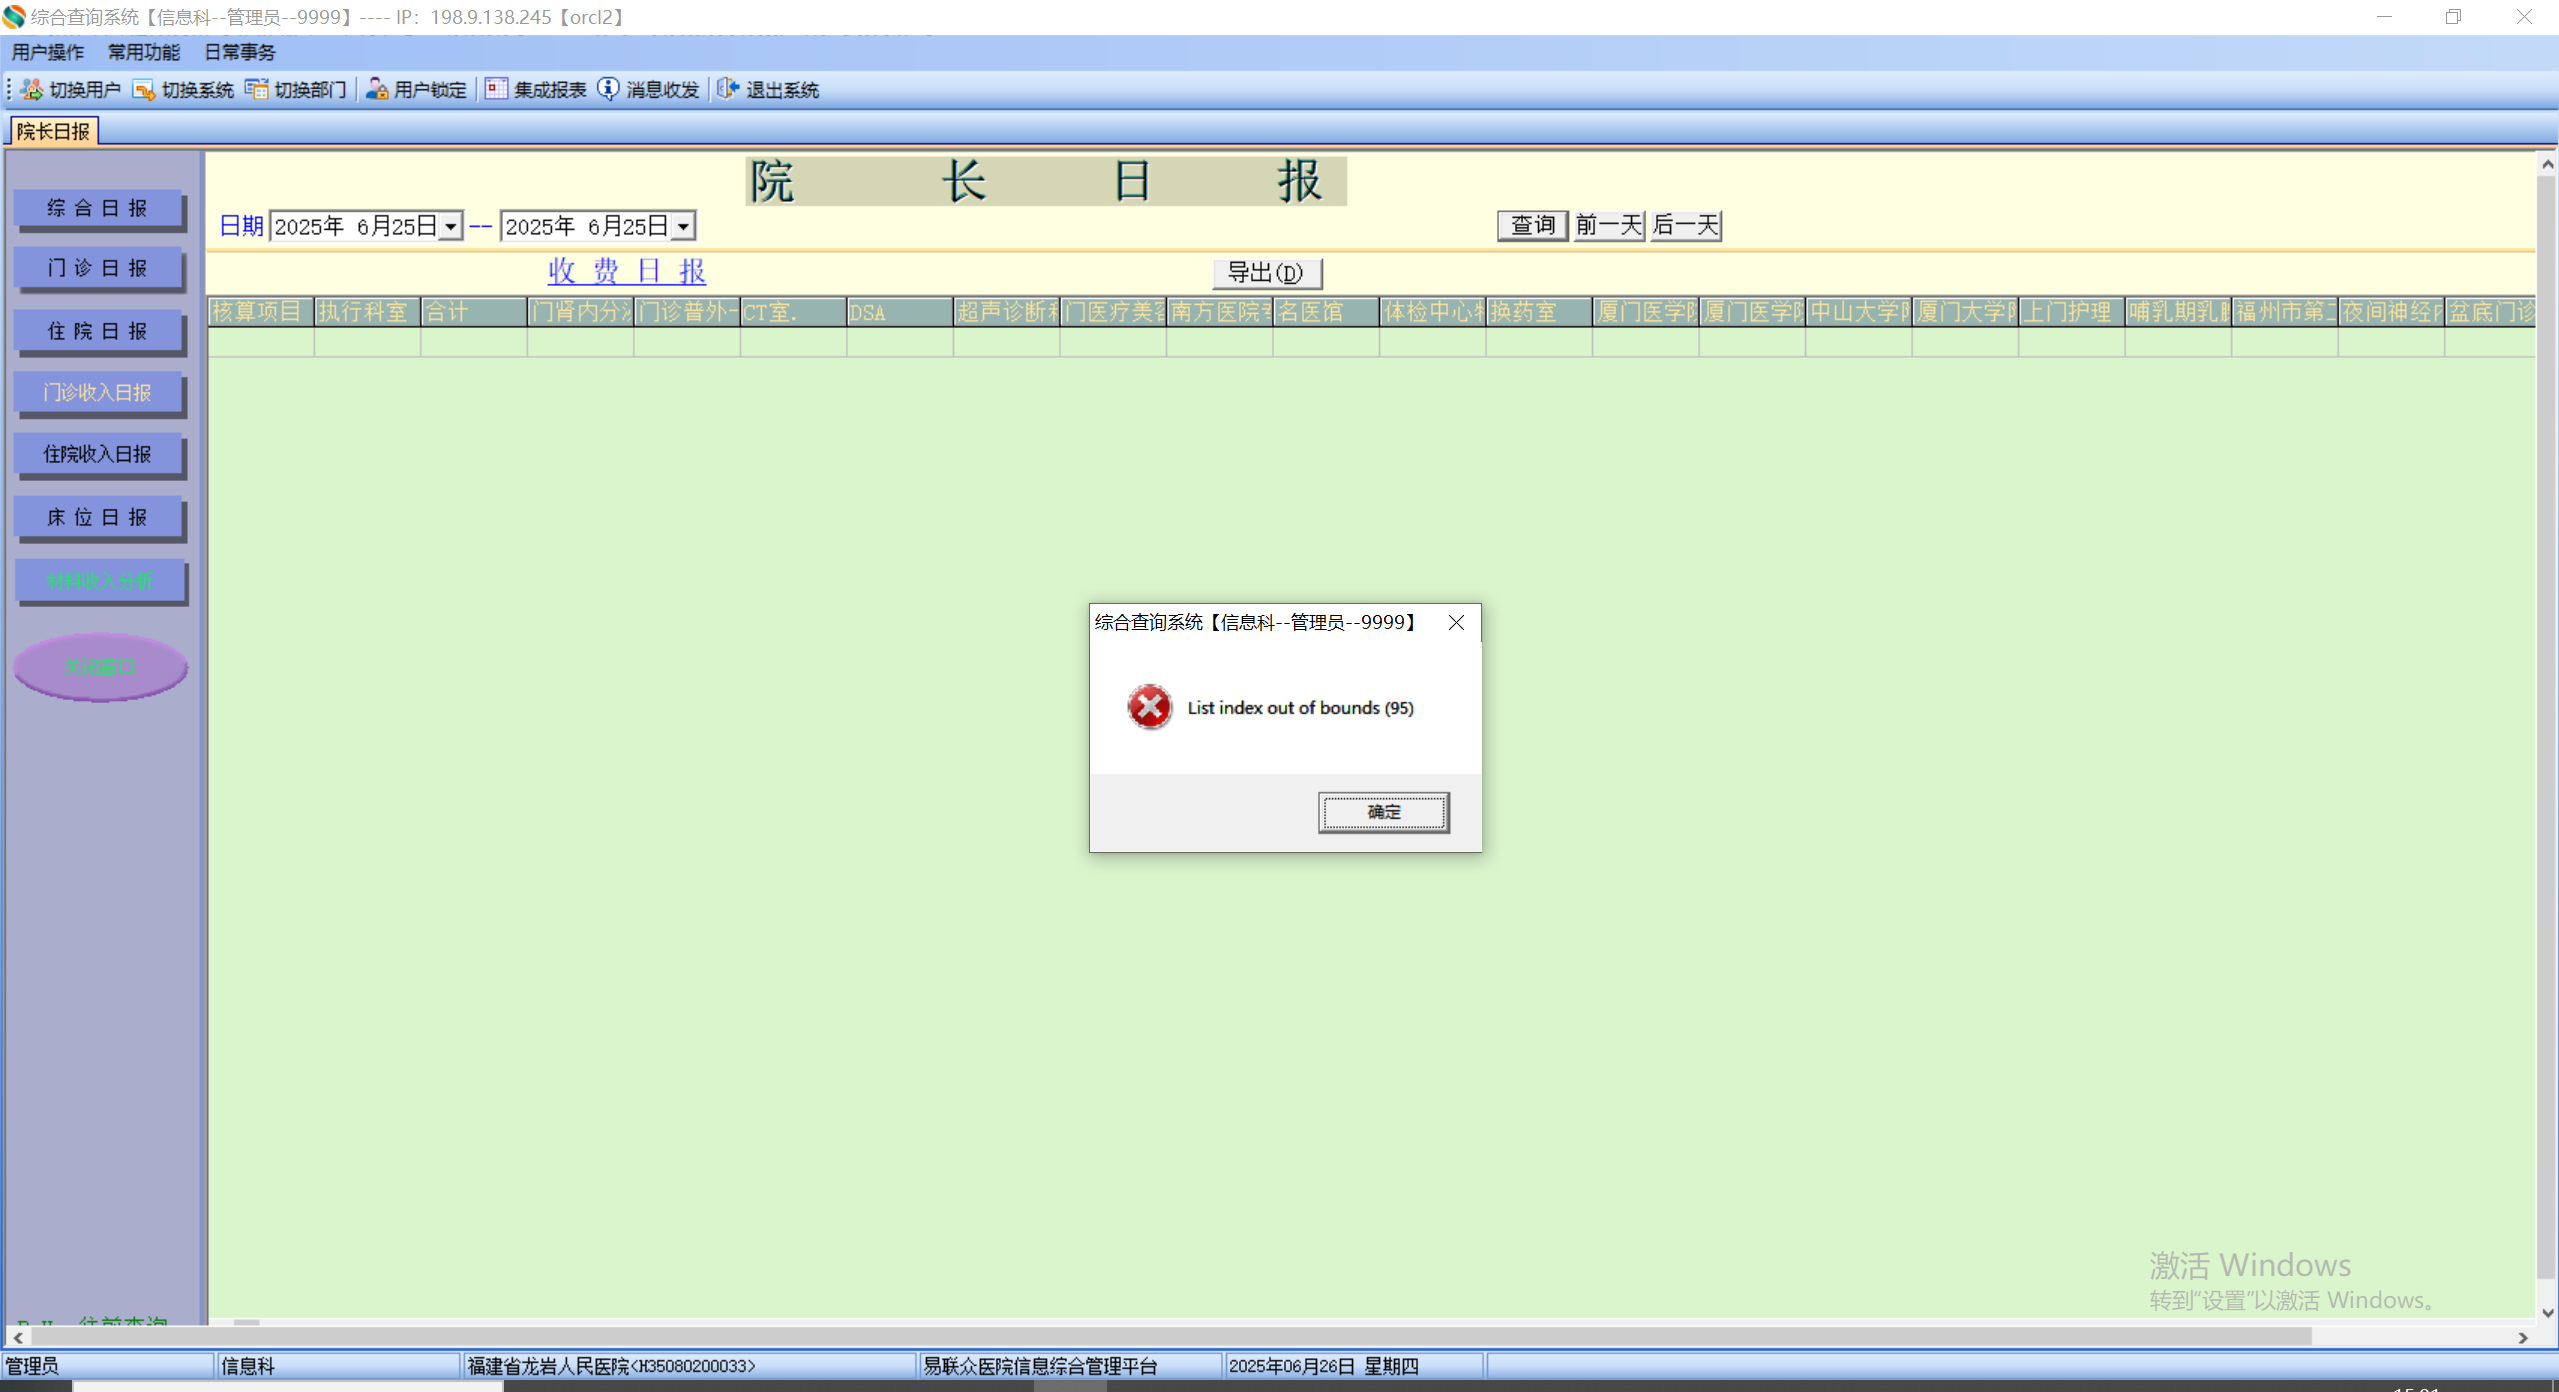Image resolution: width=2559 pixels, height=1392 pixels.
Task: Close the error dialog with X
Action: pyautogui.click(x=1456, y=623)
